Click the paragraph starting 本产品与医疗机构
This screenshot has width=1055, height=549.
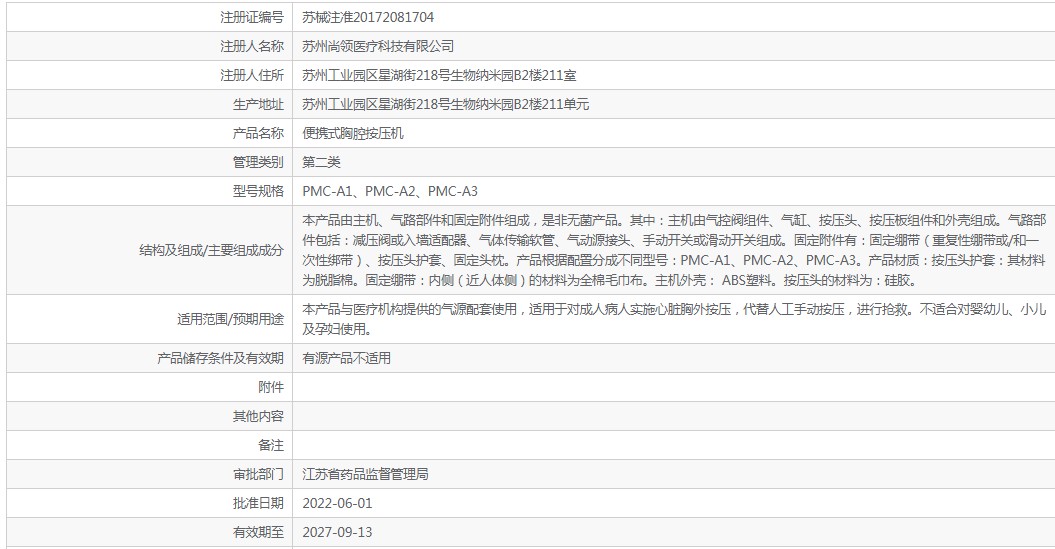point(674,319)
